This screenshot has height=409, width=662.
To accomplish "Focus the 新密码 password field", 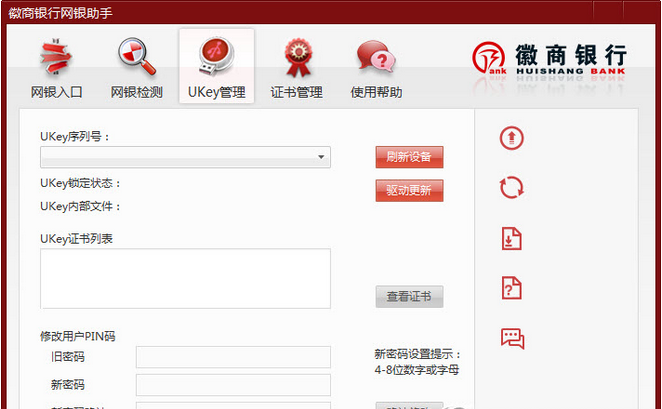I will click(233, 385).
